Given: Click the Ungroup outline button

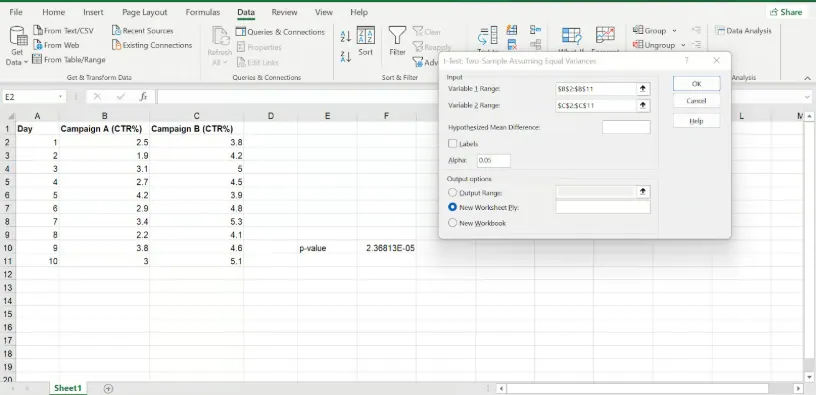Looking at the screenshot, I should 654,45.
